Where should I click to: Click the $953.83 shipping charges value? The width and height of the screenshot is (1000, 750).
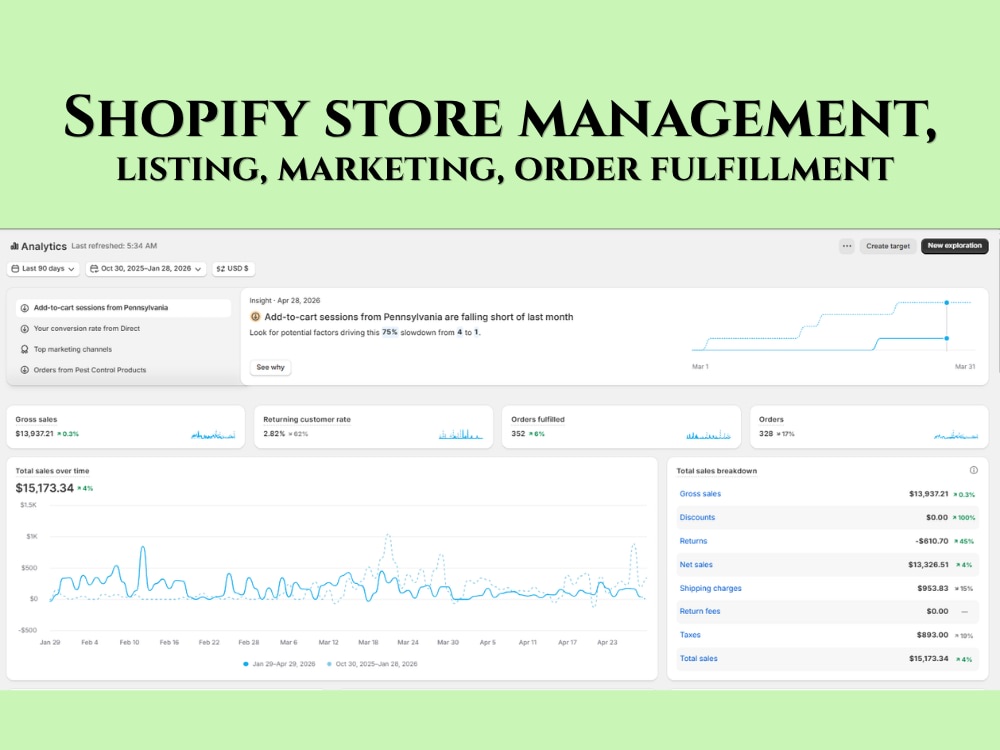932,588
